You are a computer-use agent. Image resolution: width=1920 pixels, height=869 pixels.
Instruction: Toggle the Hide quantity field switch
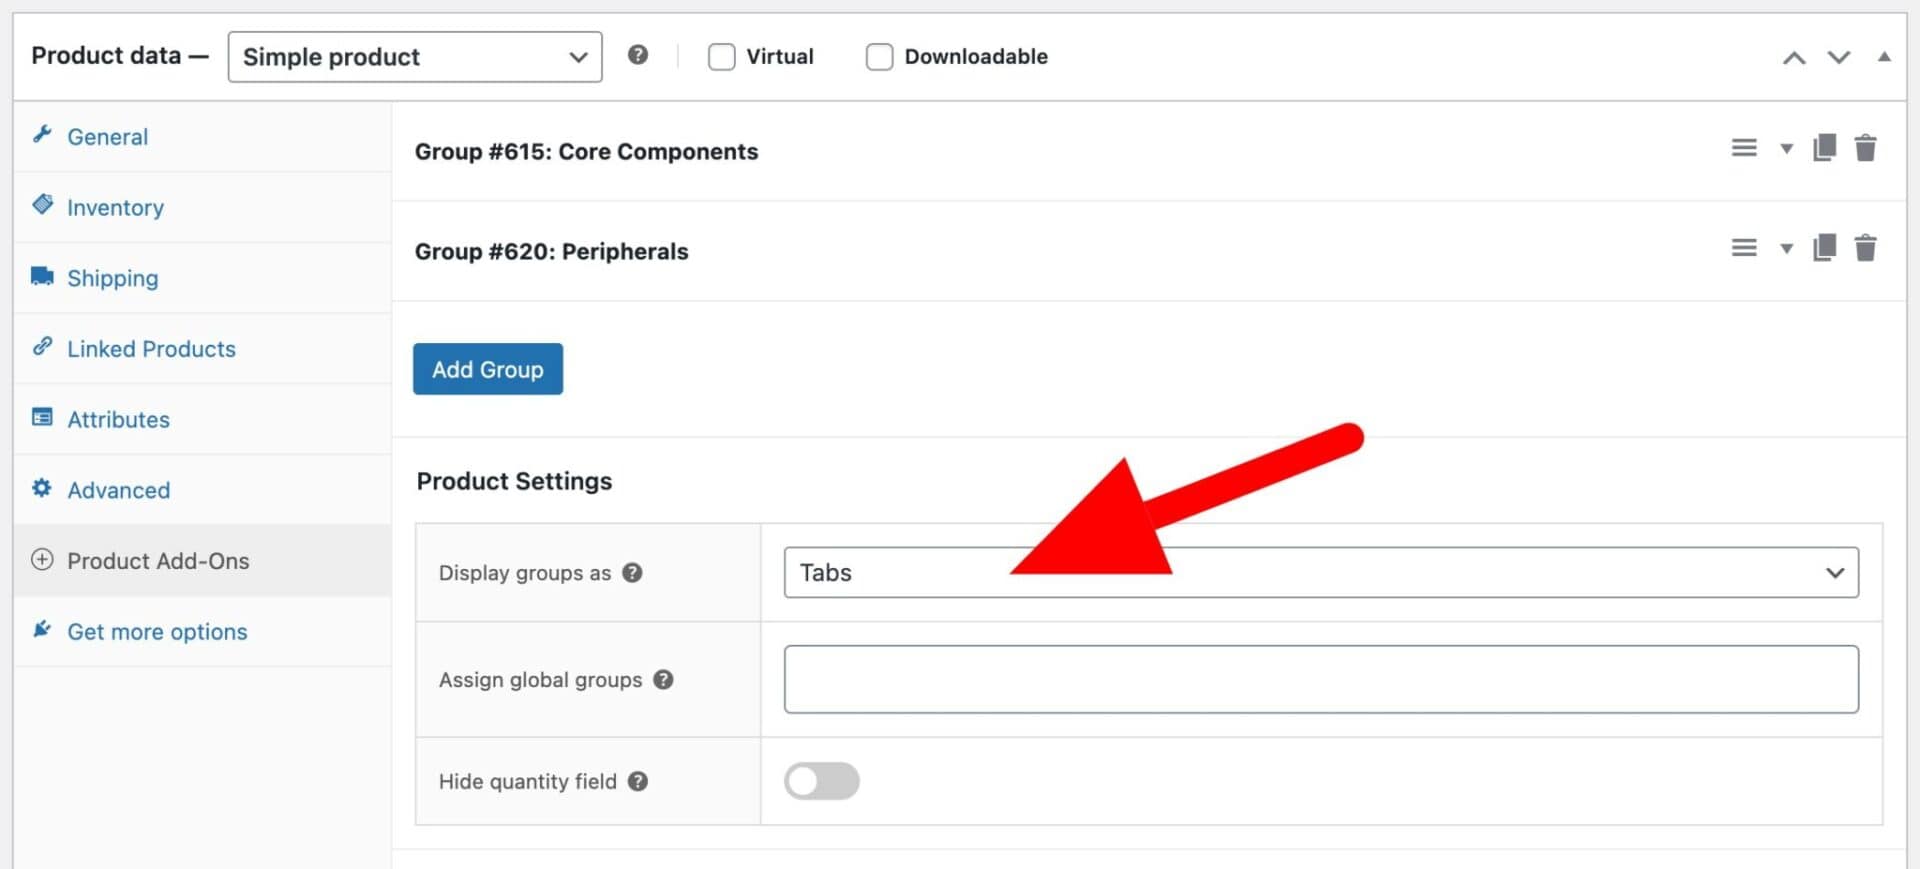821,781
